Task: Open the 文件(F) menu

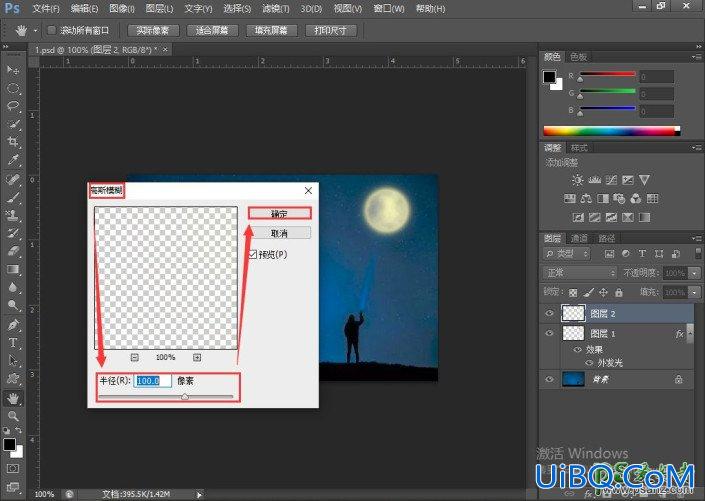Action: coord(46,9)
